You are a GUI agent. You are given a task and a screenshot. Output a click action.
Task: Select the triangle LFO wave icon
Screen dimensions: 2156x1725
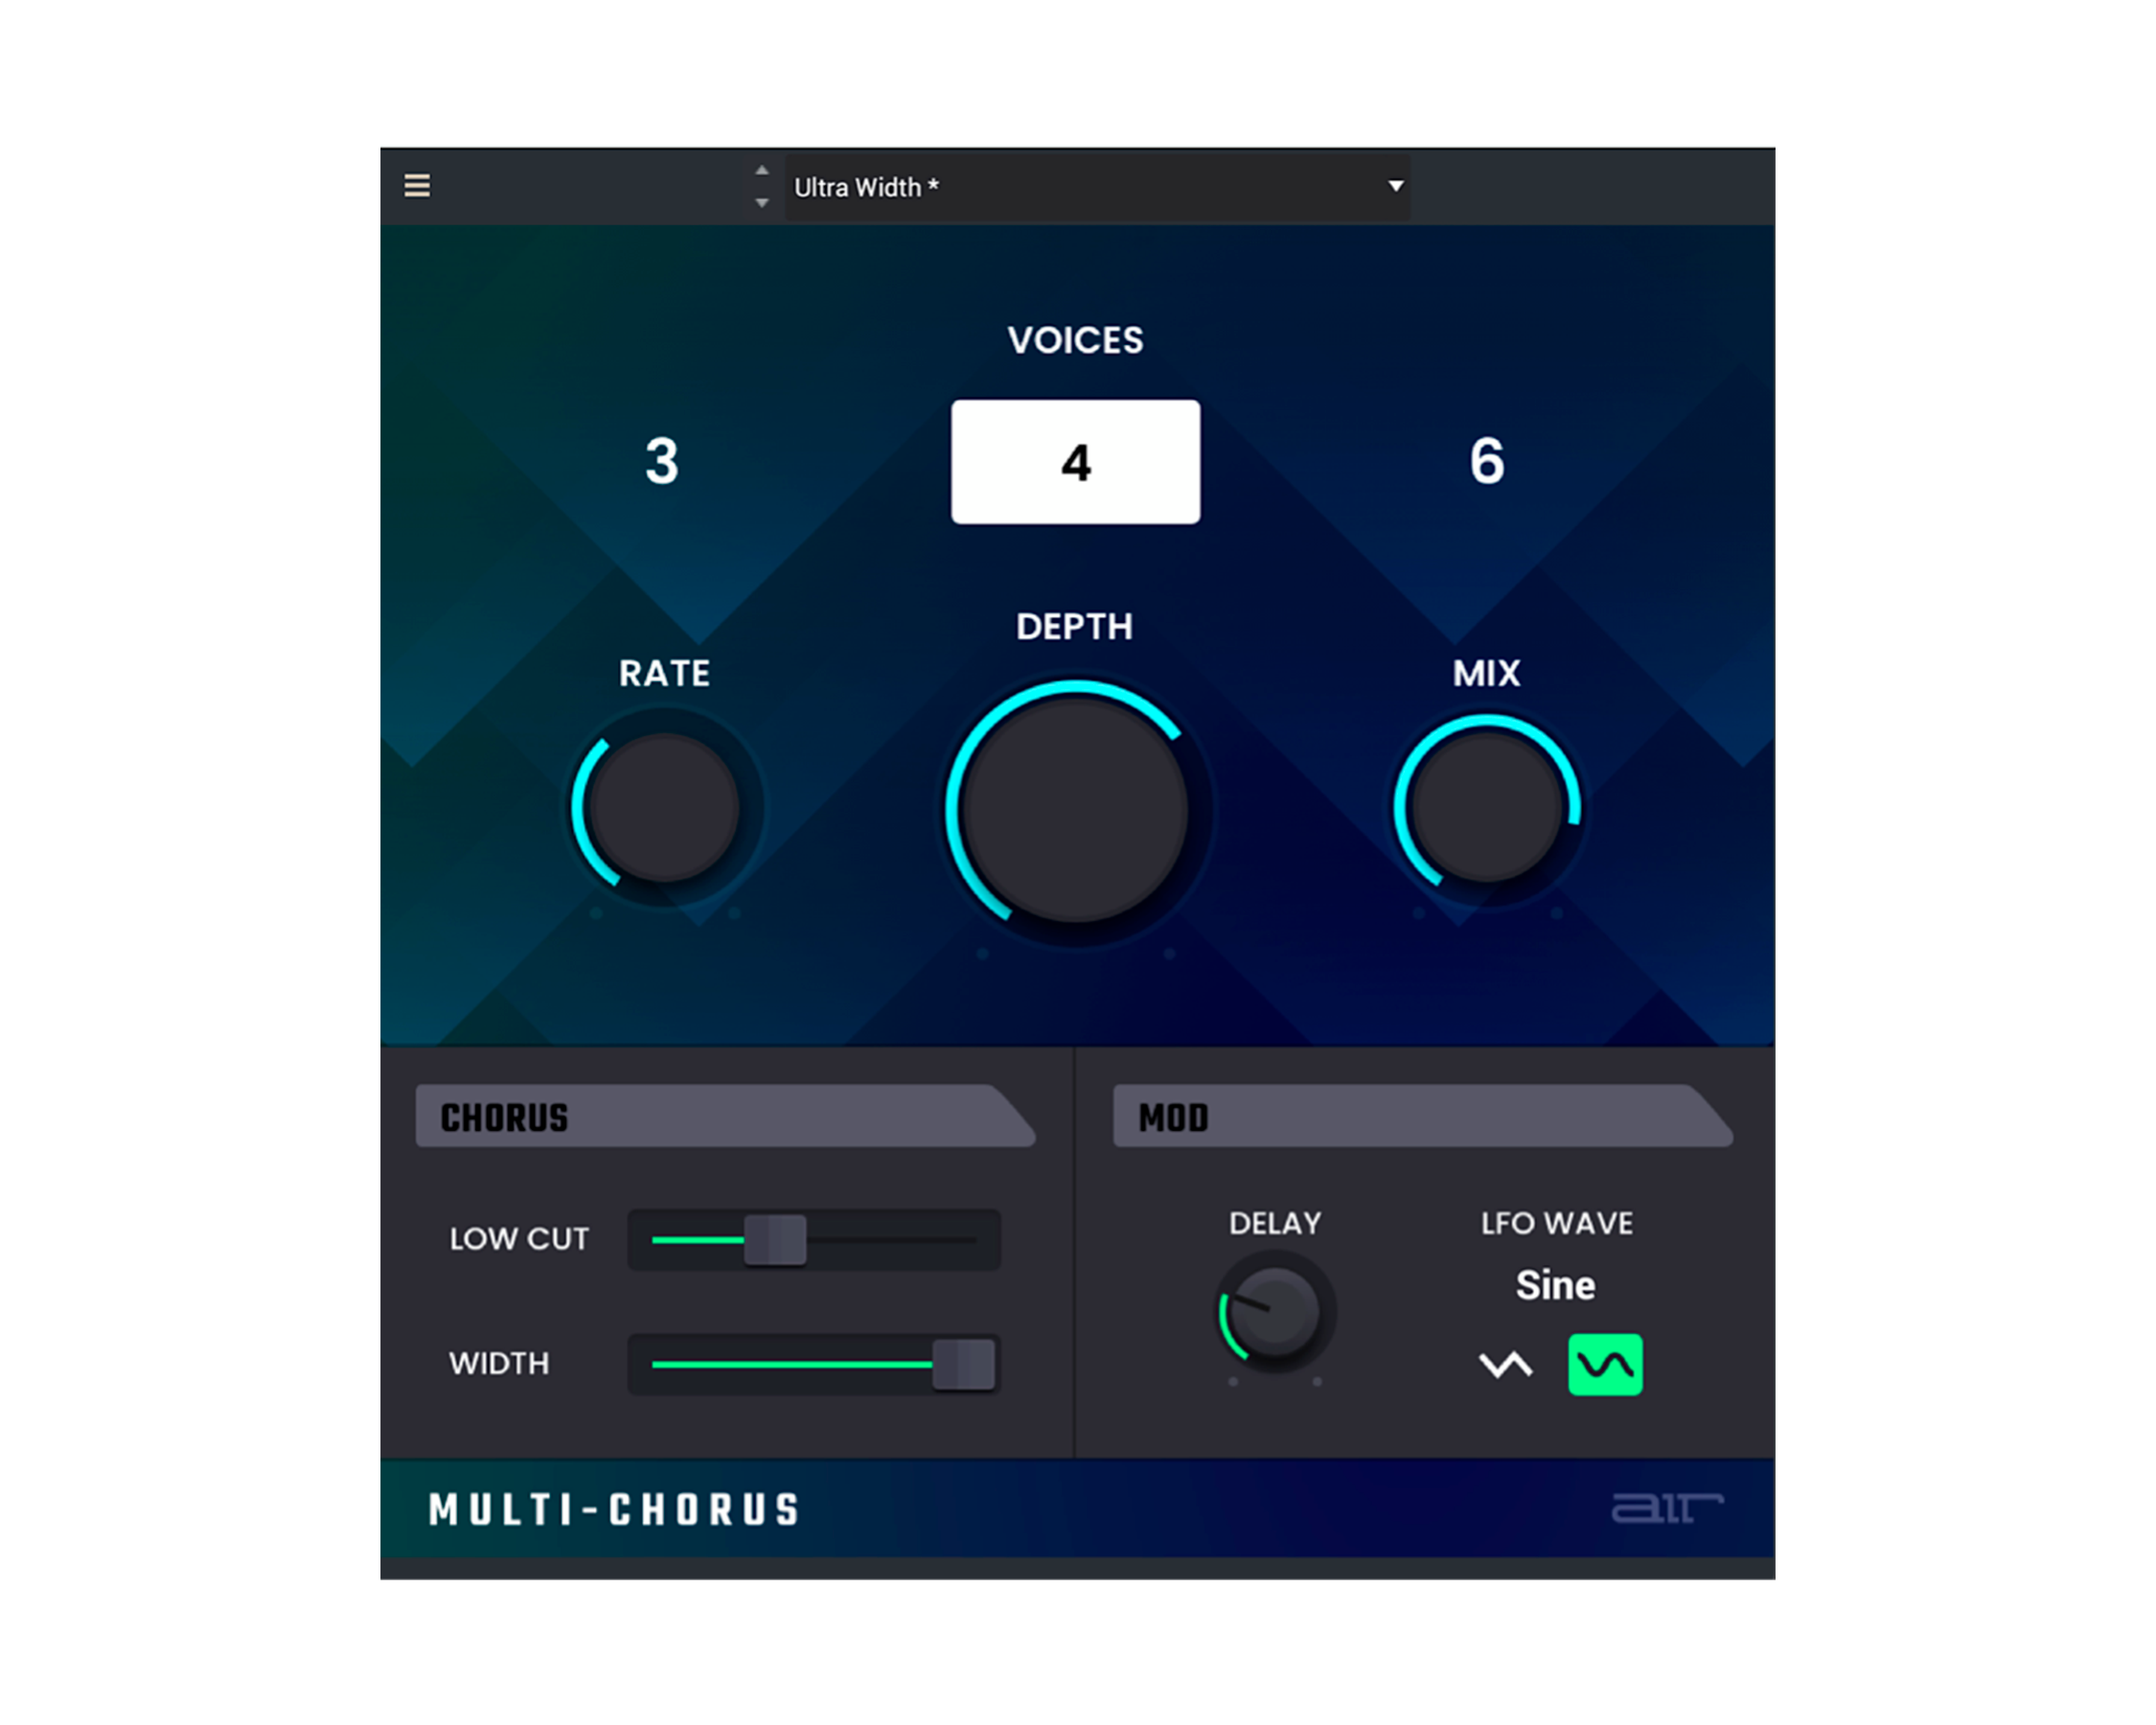tap(1506, 1365)
